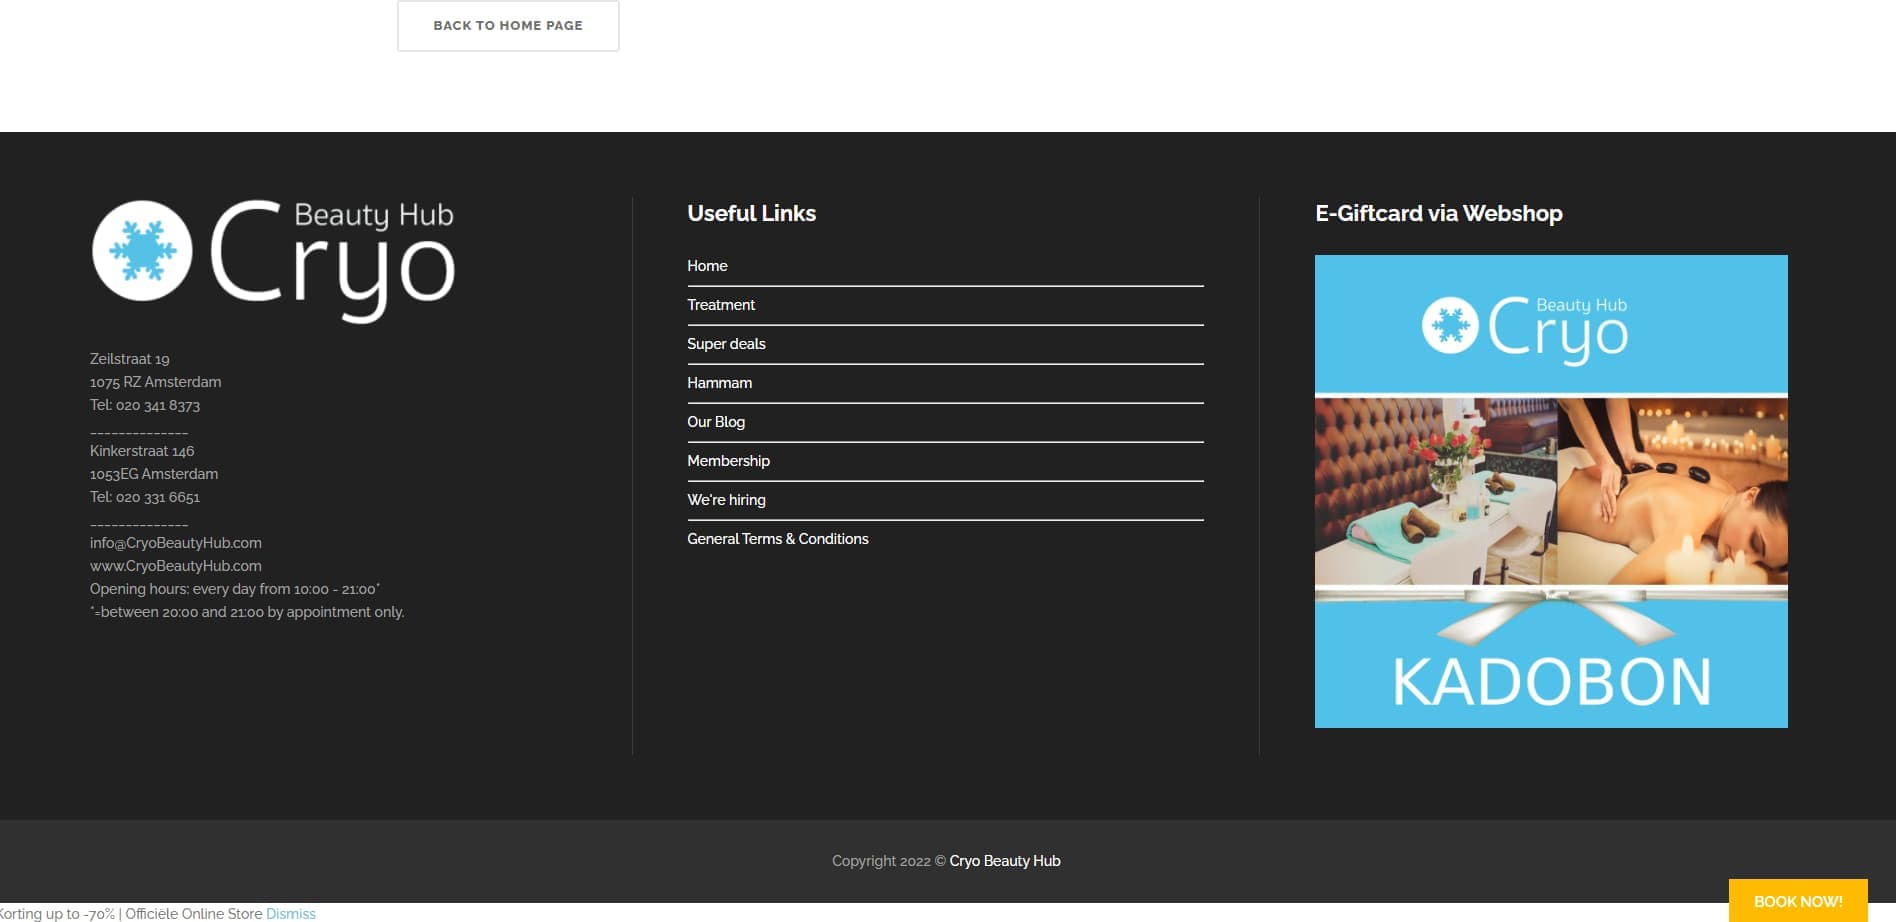
Task: Click the Kinkerstraat phone number 020 331 6651
Action: 158,497
